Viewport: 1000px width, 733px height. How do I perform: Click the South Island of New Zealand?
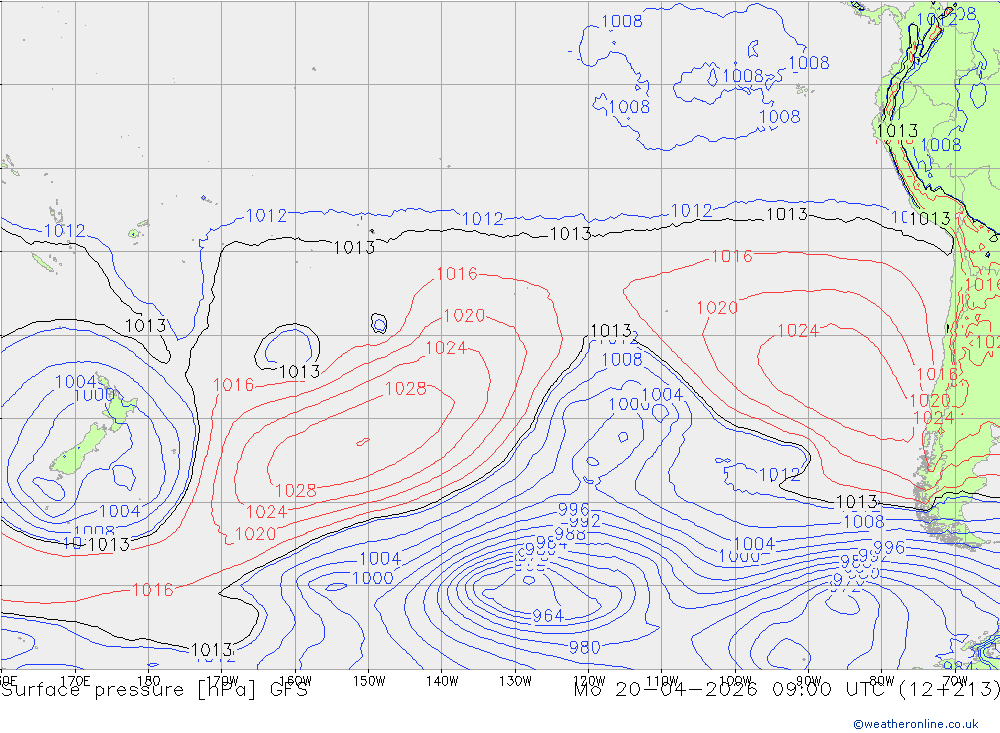tap(80, 450)
